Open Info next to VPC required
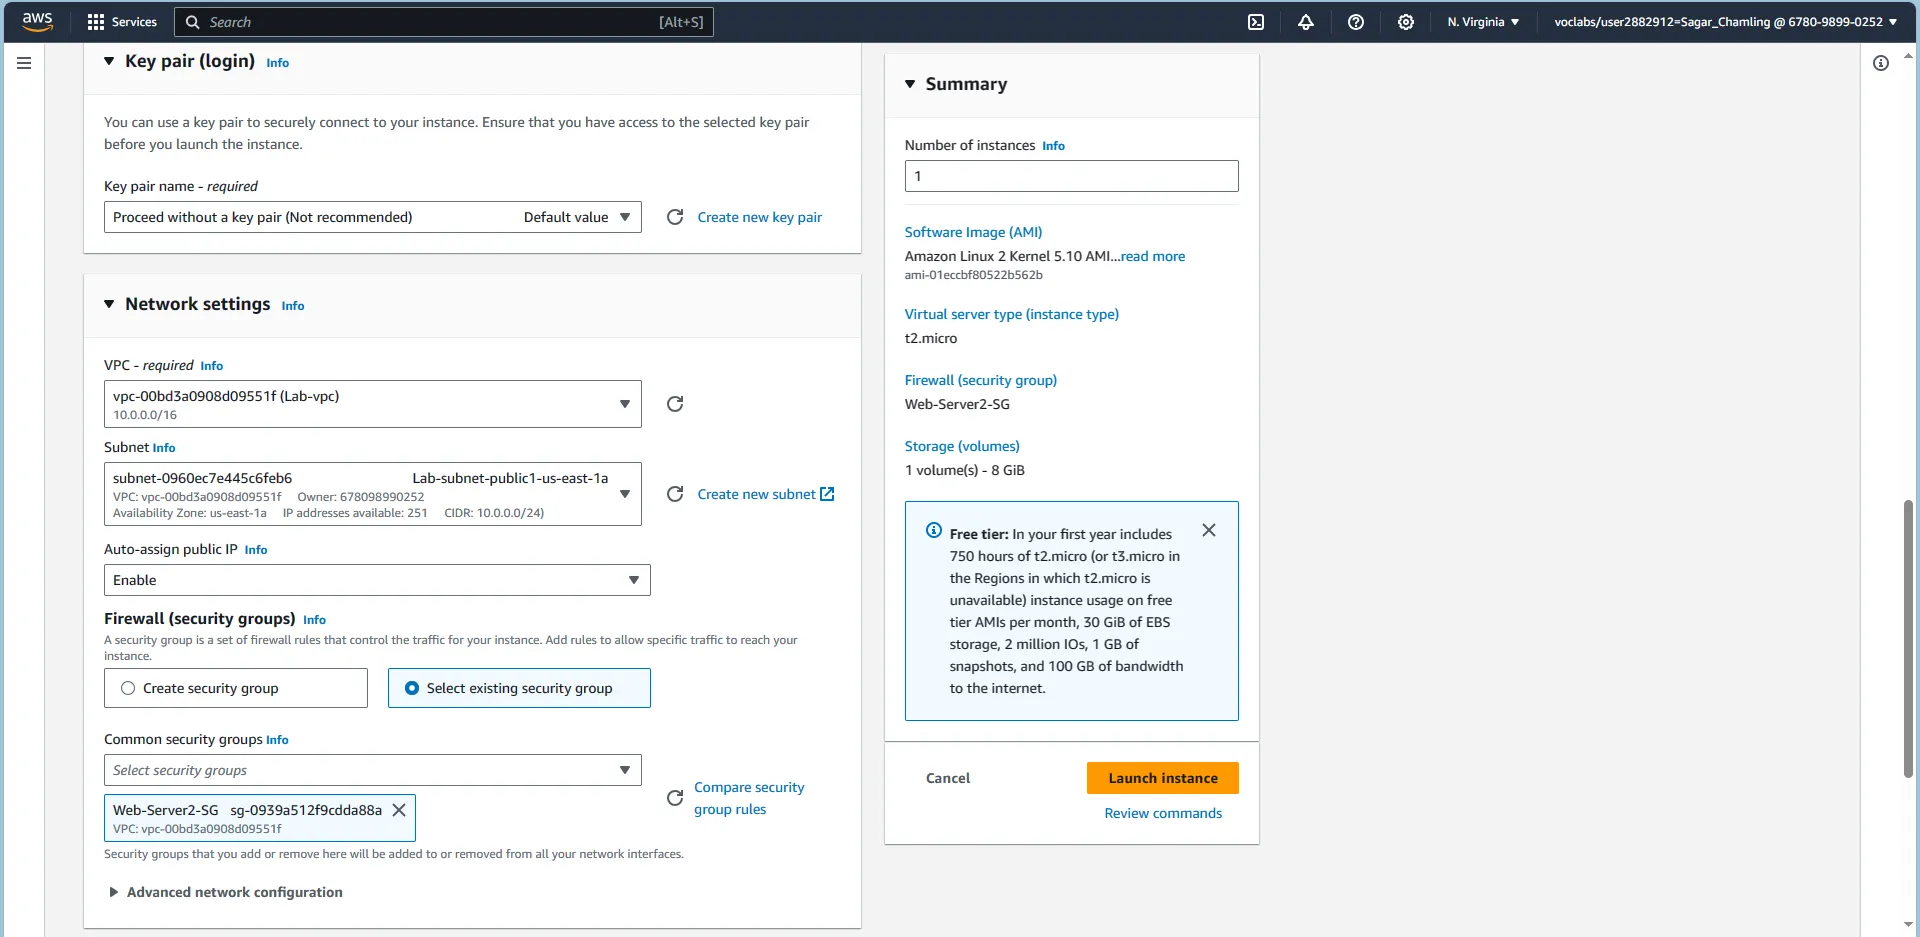1920x937 pixels. 212,366
